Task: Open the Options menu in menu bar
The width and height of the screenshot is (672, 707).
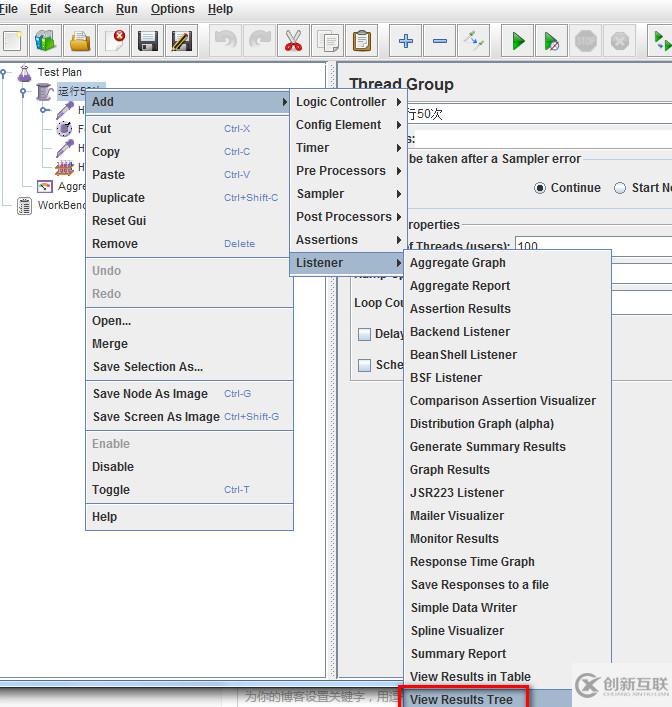Action: coord(172,9)
